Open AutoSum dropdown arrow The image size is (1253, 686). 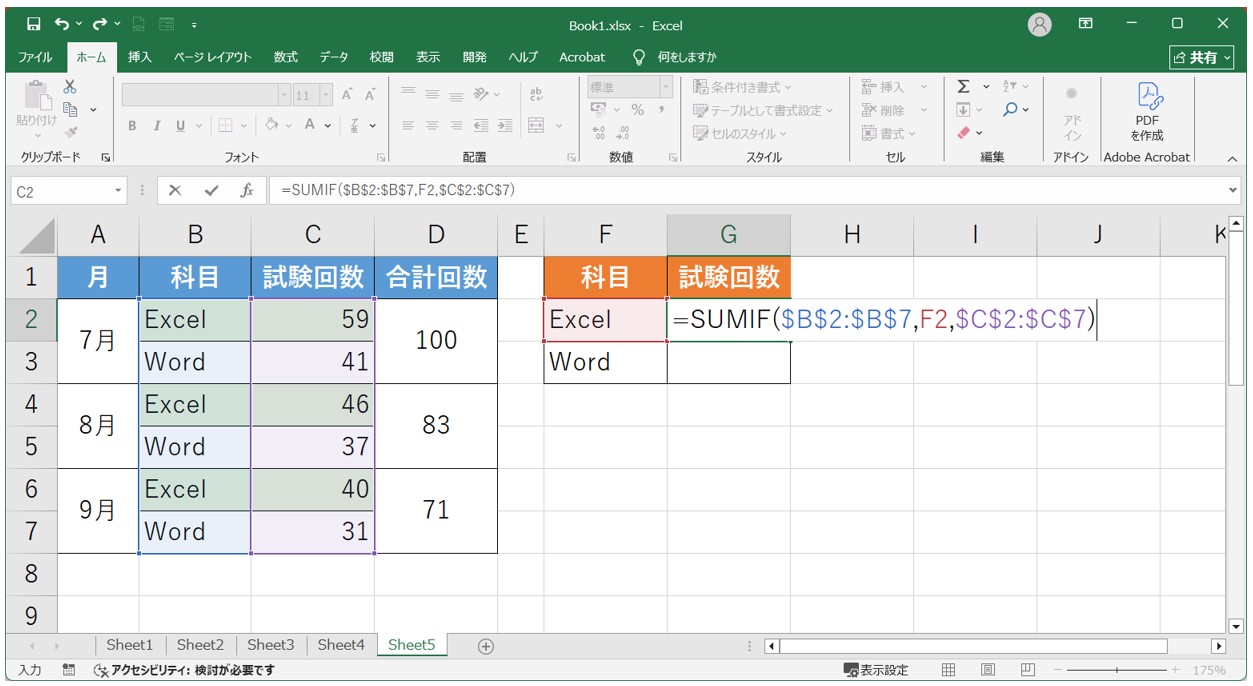click(986, 87)
